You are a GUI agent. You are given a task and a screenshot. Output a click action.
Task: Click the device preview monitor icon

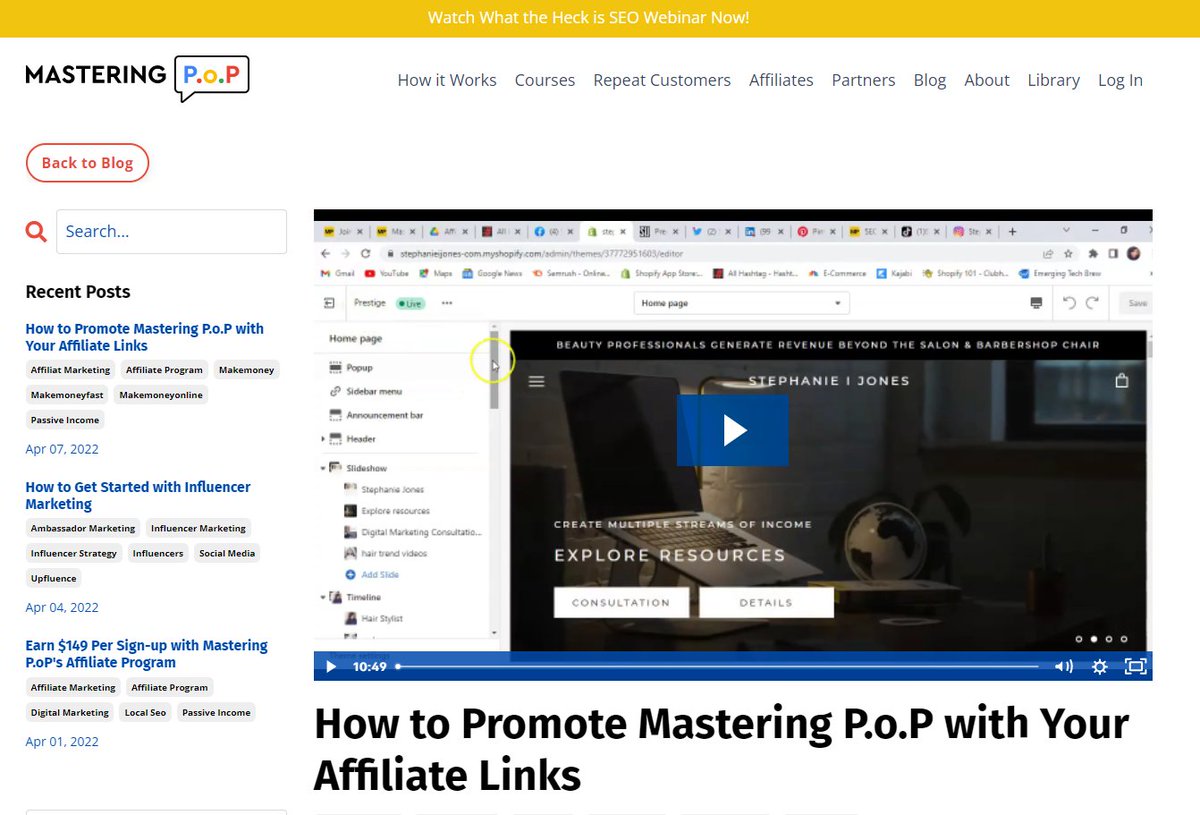coord(1034,303)
